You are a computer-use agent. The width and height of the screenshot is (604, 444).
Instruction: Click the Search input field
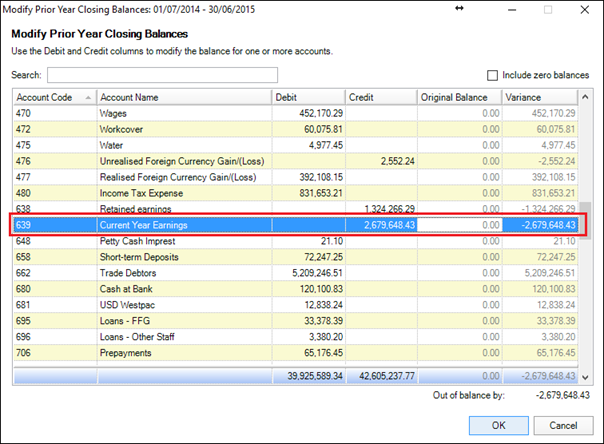point(162,75)
